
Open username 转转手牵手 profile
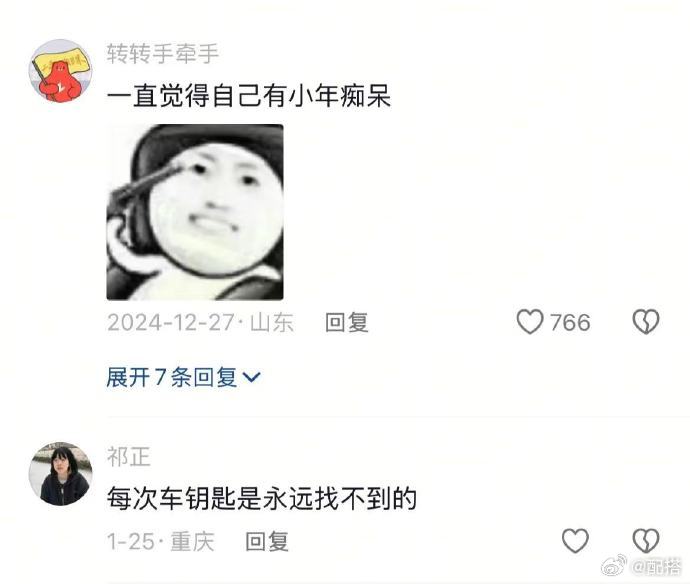coord(162,54)
